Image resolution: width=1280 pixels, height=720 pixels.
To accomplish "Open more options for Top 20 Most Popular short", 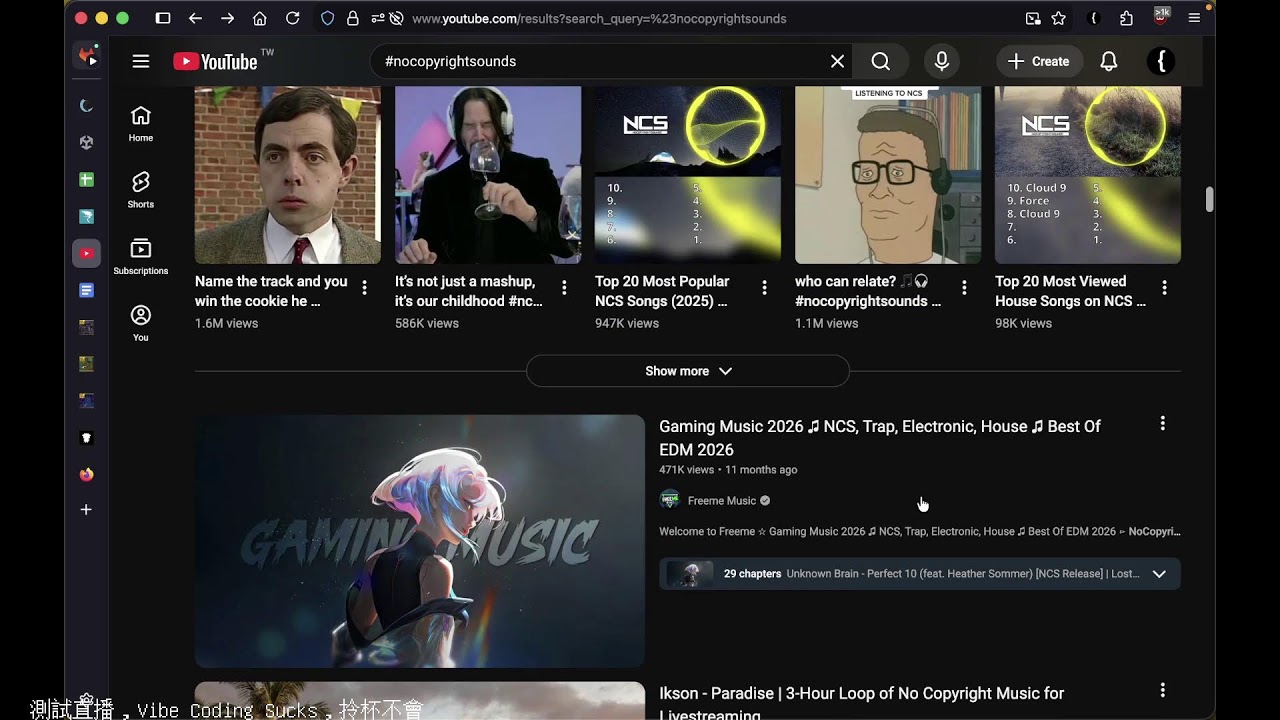I will (765, 288).
